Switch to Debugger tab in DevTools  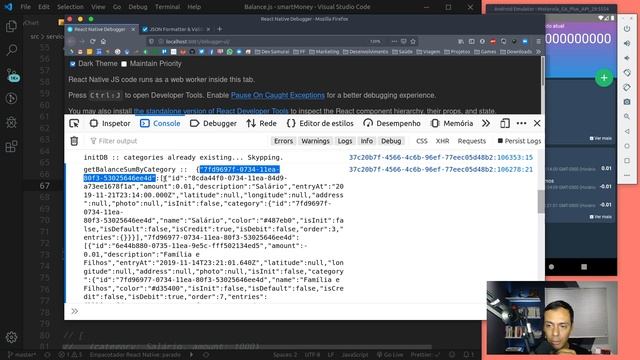coord(213,123)
